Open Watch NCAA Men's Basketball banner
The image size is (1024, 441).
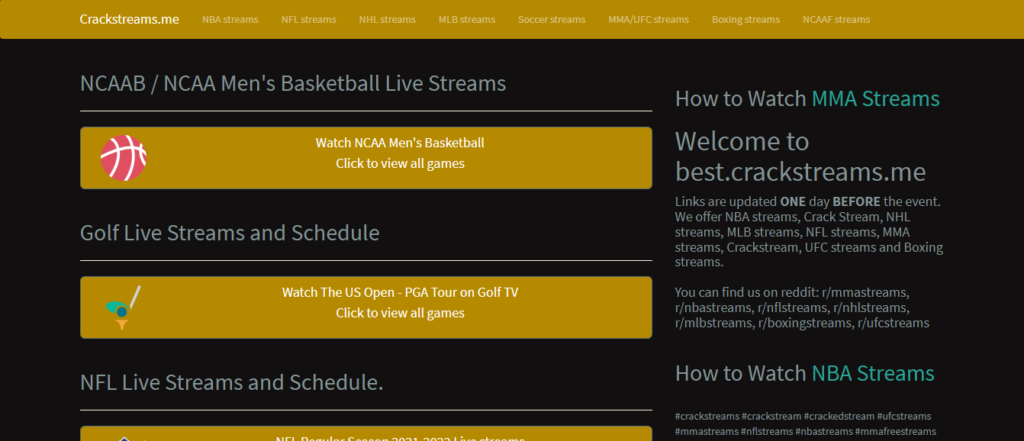coord(366,158)
